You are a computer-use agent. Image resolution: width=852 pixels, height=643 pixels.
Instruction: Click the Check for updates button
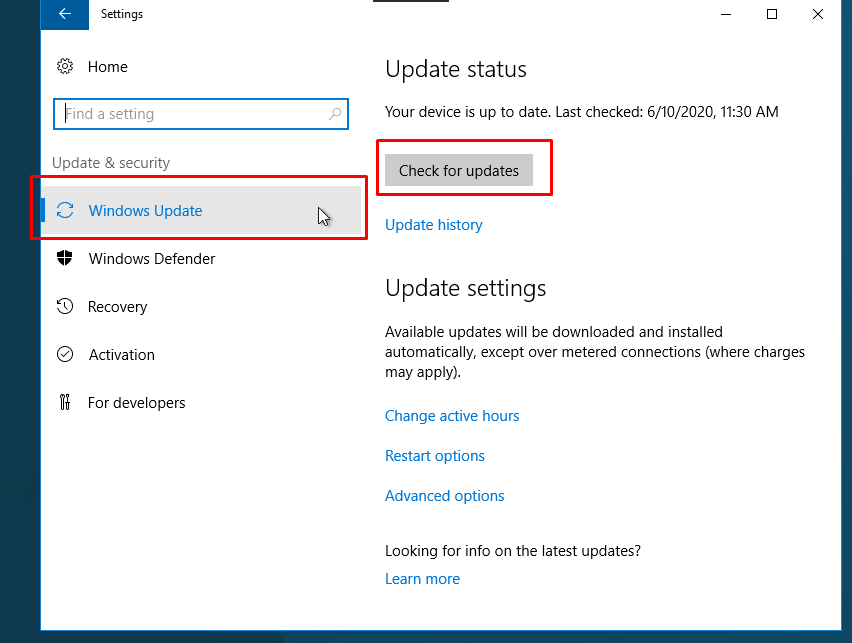click(459, 170)
